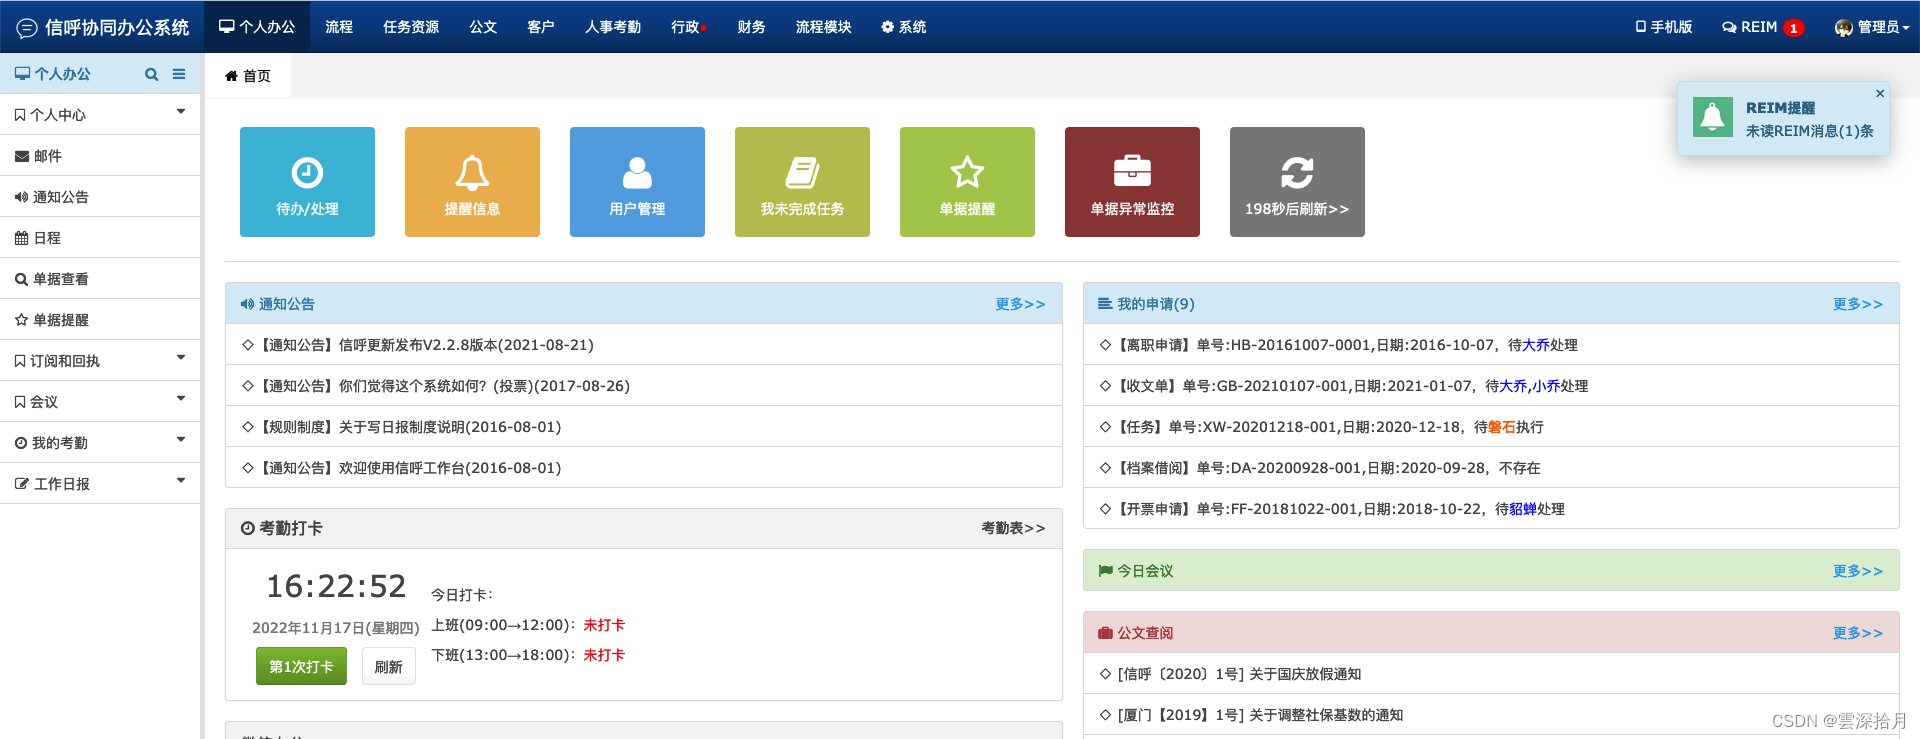Open the REIM unread badge showing 1
The height and width of the screenshot is (739, 1920).
pos(1794,28)
